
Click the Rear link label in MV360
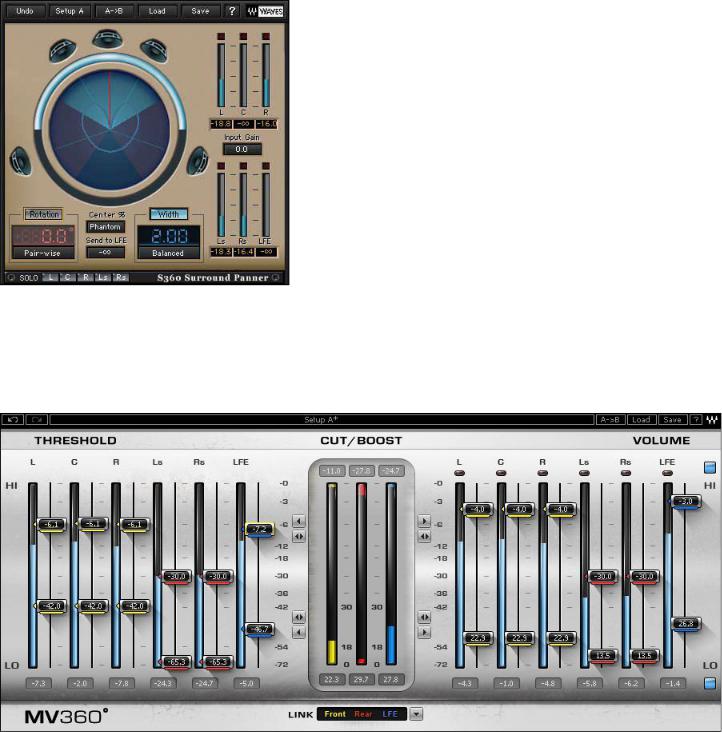(363, 714)
